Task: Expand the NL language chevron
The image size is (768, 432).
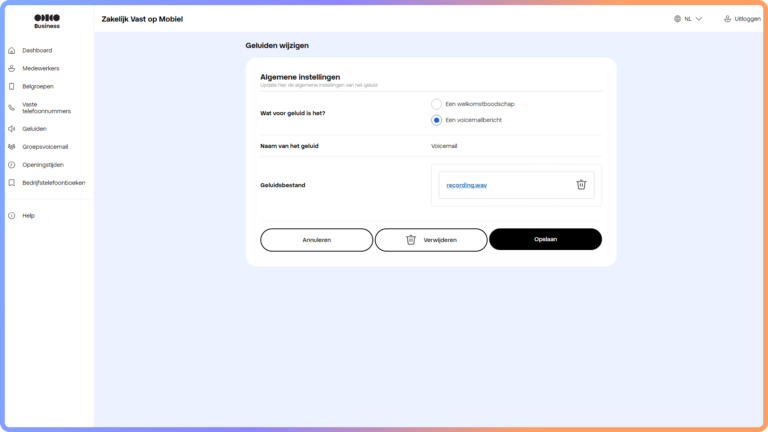Action: (699, 19)
